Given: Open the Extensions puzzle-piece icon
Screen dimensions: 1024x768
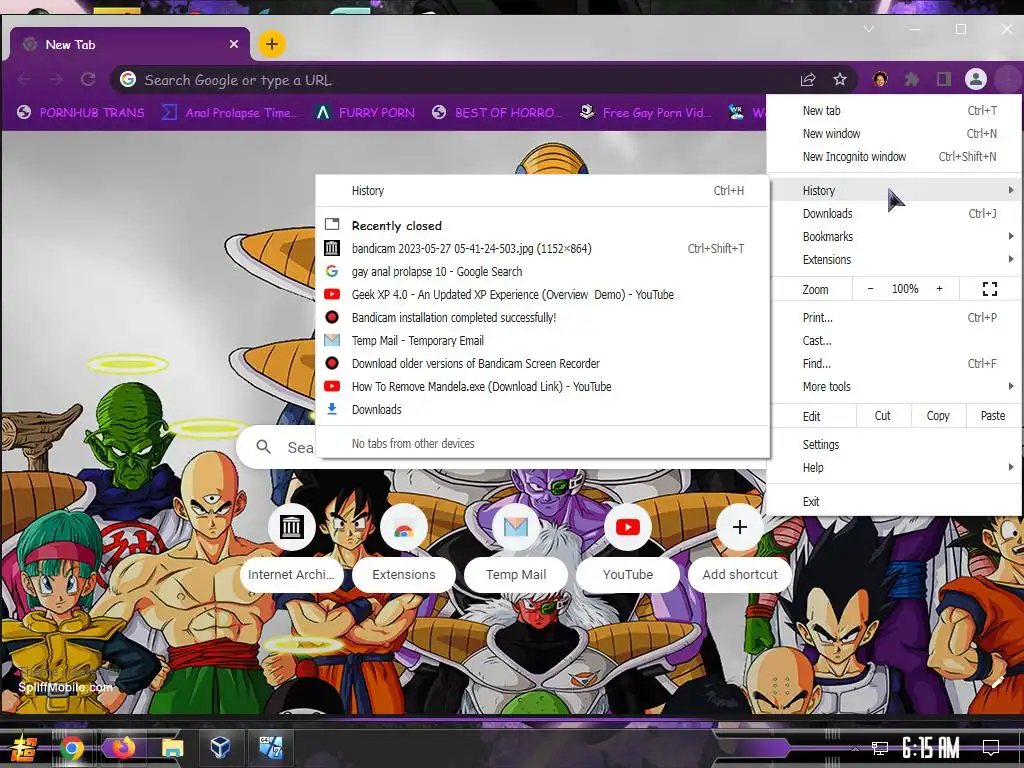Looking at the screenshot, I should [x=912, y=80].
